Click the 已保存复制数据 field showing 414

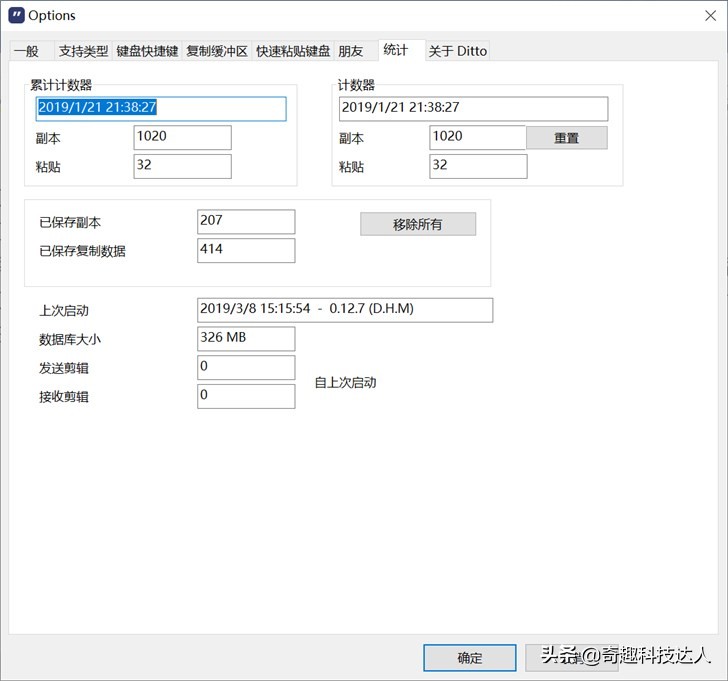click(x=246, y=250)
